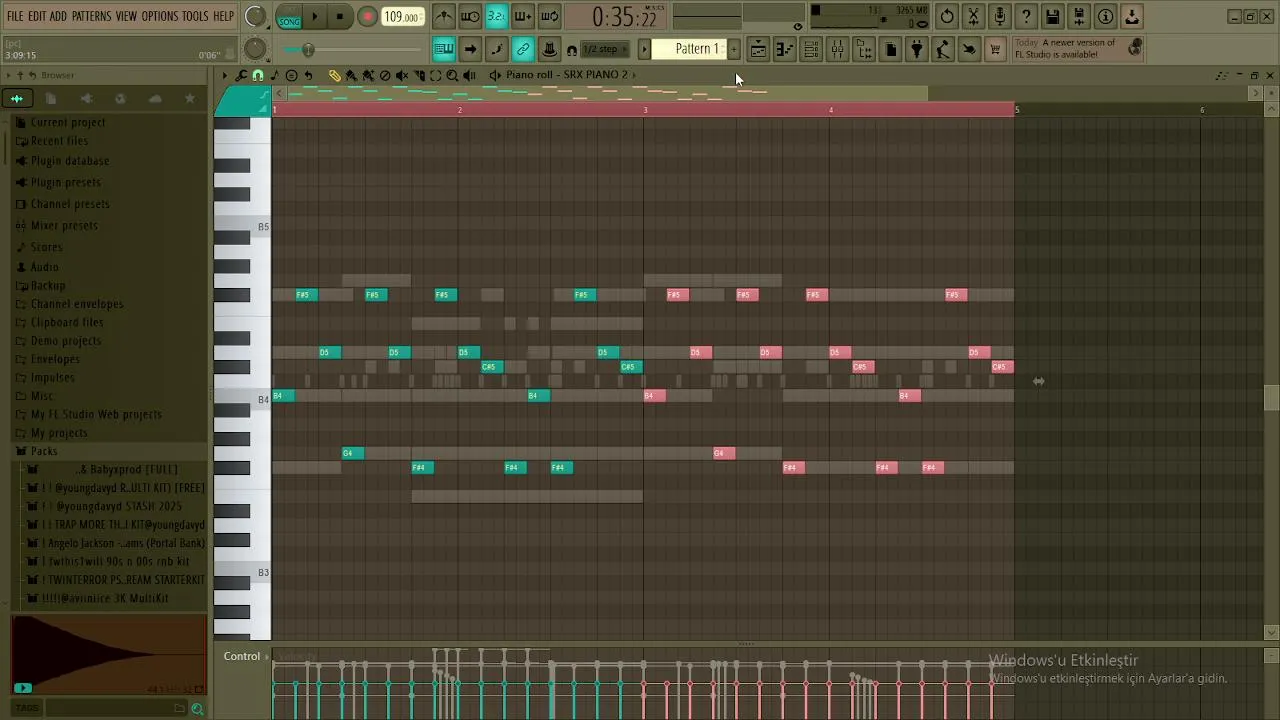This screenshot has height=720, width=1280.
Task: Click the microphone audio recording icon
Action: (x=1000, y=16)
